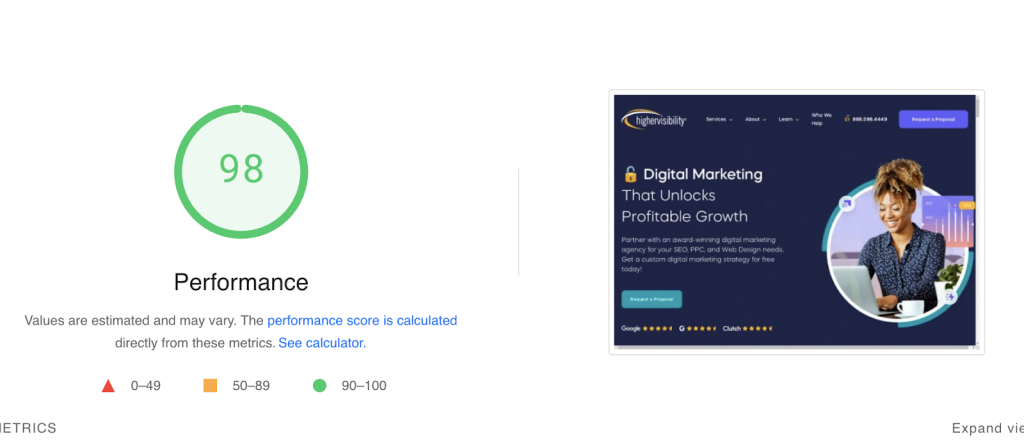
Task: Open the 'See calculator' link
Action: coord(322,343)
